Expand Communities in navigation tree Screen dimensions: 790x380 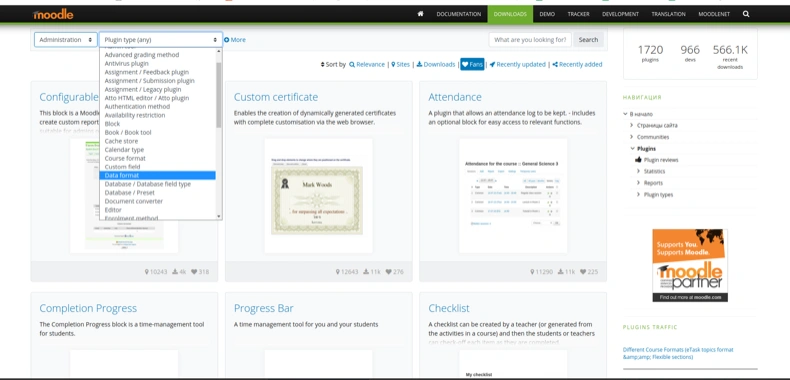[632, 137]
